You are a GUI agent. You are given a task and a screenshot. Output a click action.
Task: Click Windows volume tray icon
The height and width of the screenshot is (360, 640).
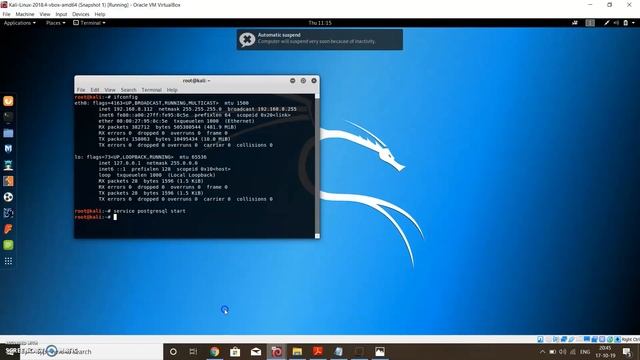click(x=562, y=352)
